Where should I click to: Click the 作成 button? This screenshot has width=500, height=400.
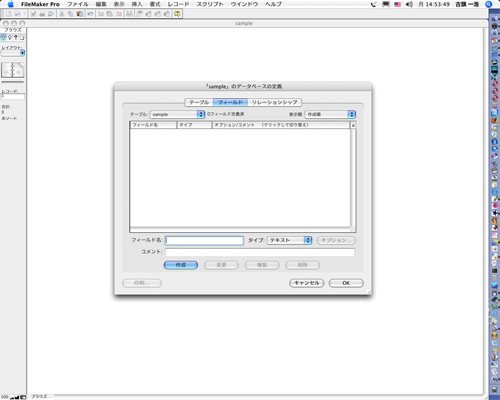pyautogui.click(x=181, y=265)
